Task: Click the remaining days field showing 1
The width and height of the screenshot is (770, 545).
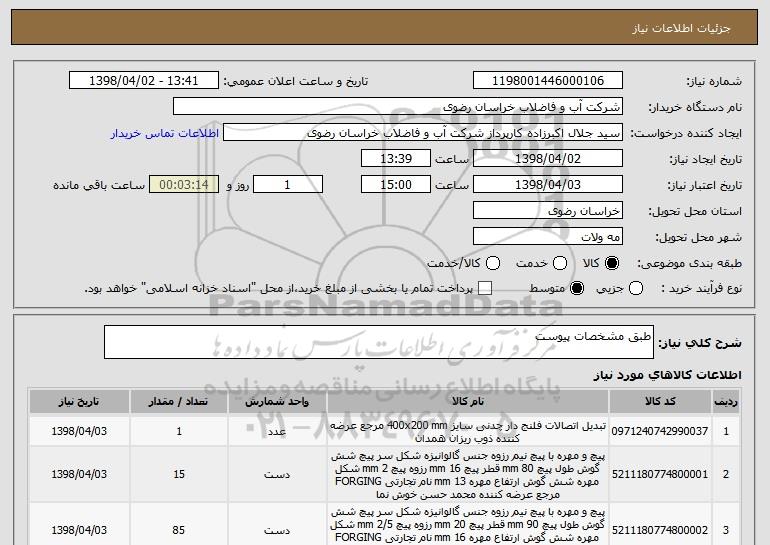Action: click(x=288, y=185)
